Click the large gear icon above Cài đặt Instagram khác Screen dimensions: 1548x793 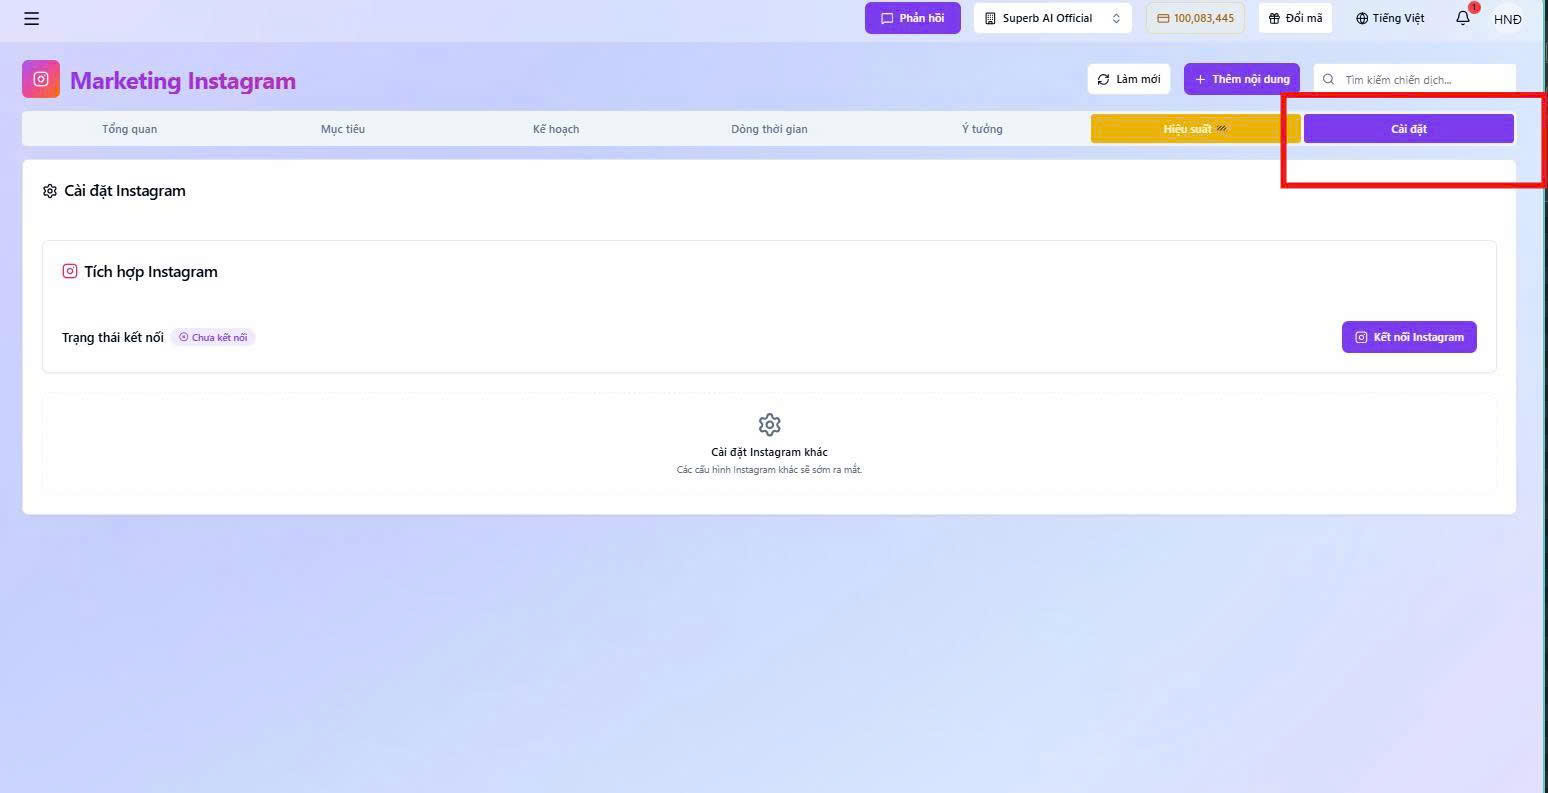[x=769, y=425]
